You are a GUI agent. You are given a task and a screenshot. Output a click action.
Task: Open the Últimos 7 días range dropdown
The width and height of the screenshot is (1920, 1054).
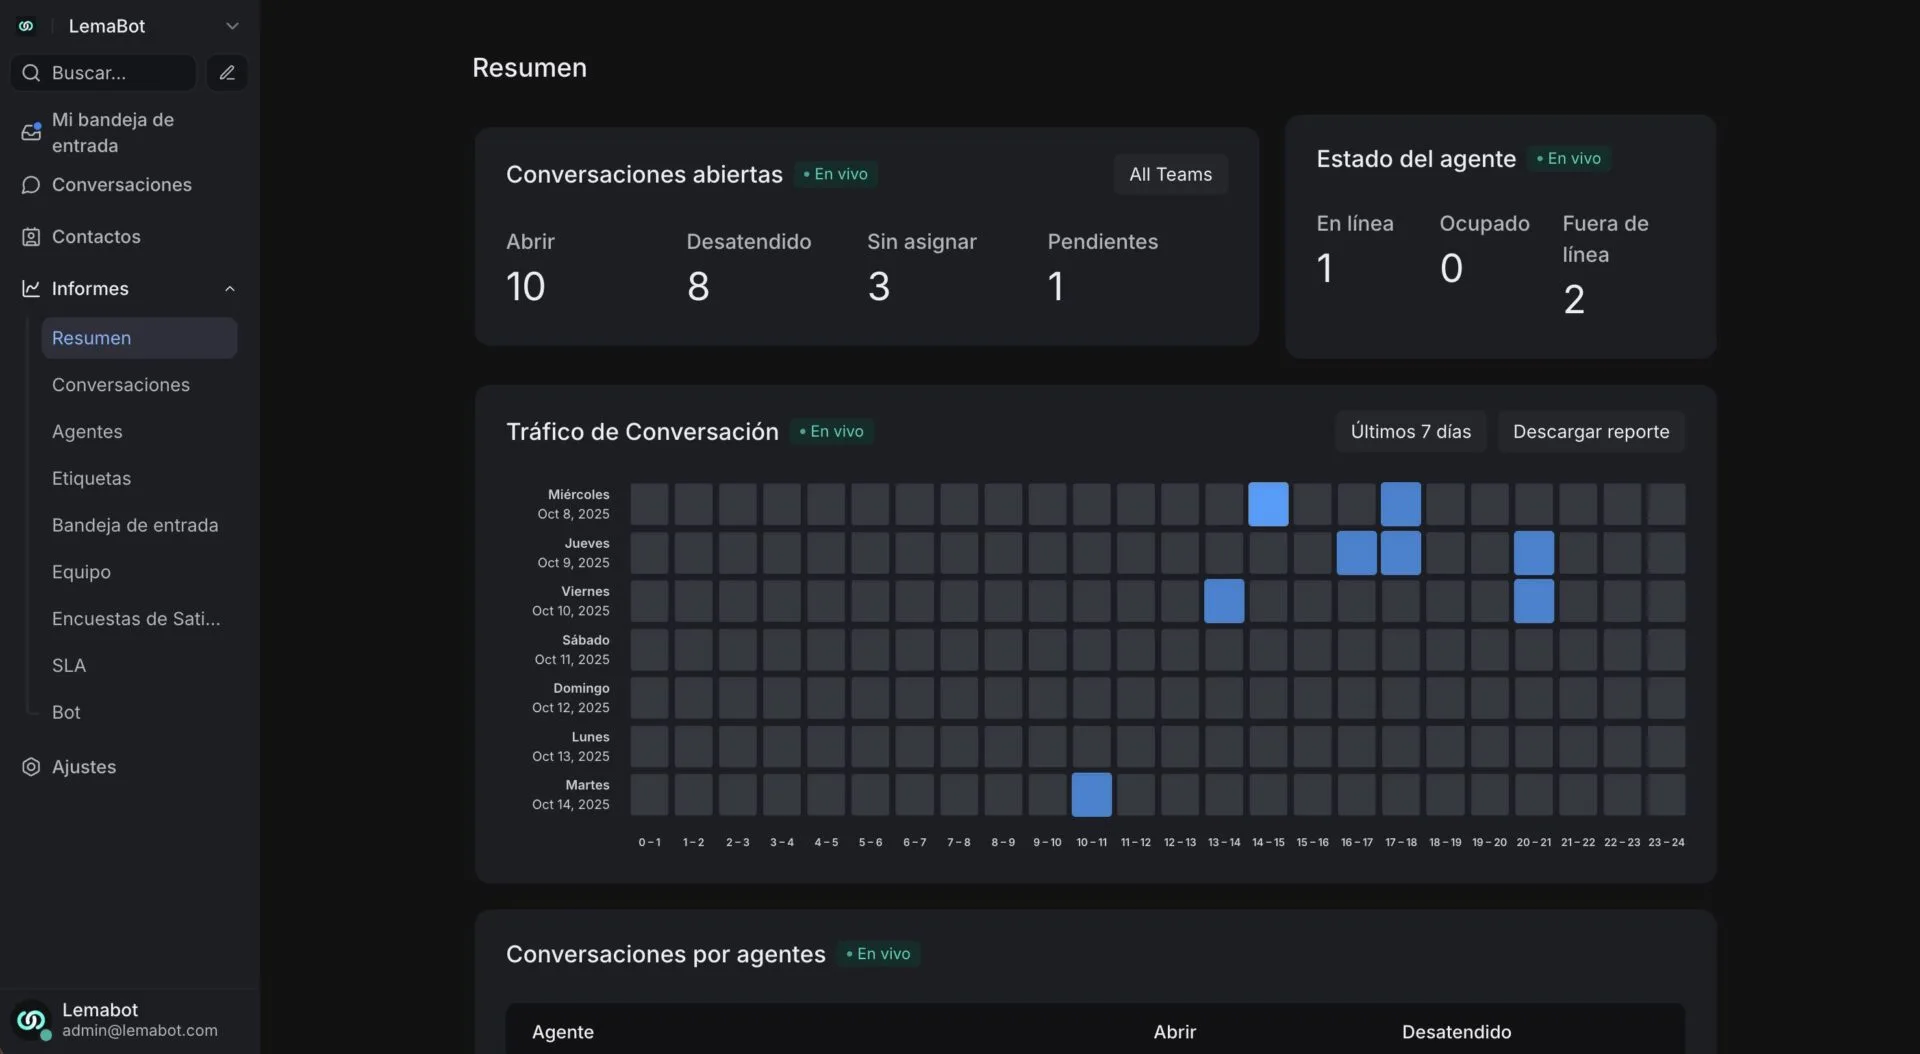[1410, 432]
